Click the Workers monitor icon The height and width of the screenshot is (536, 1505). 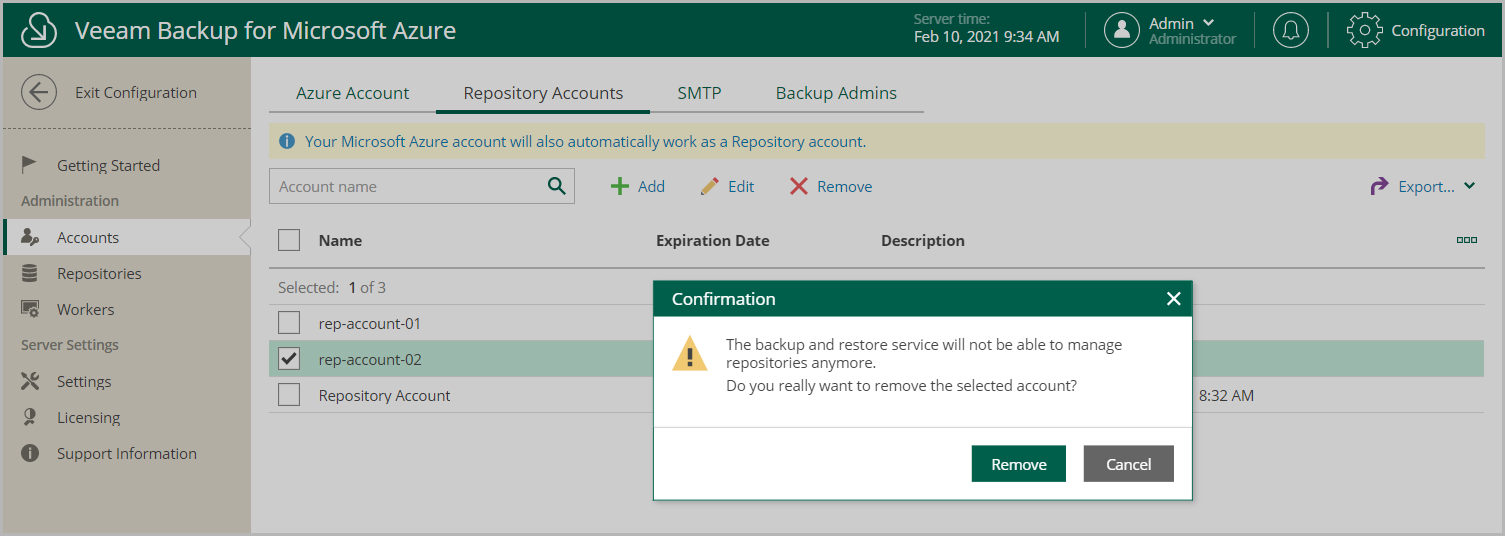point(30,310)
